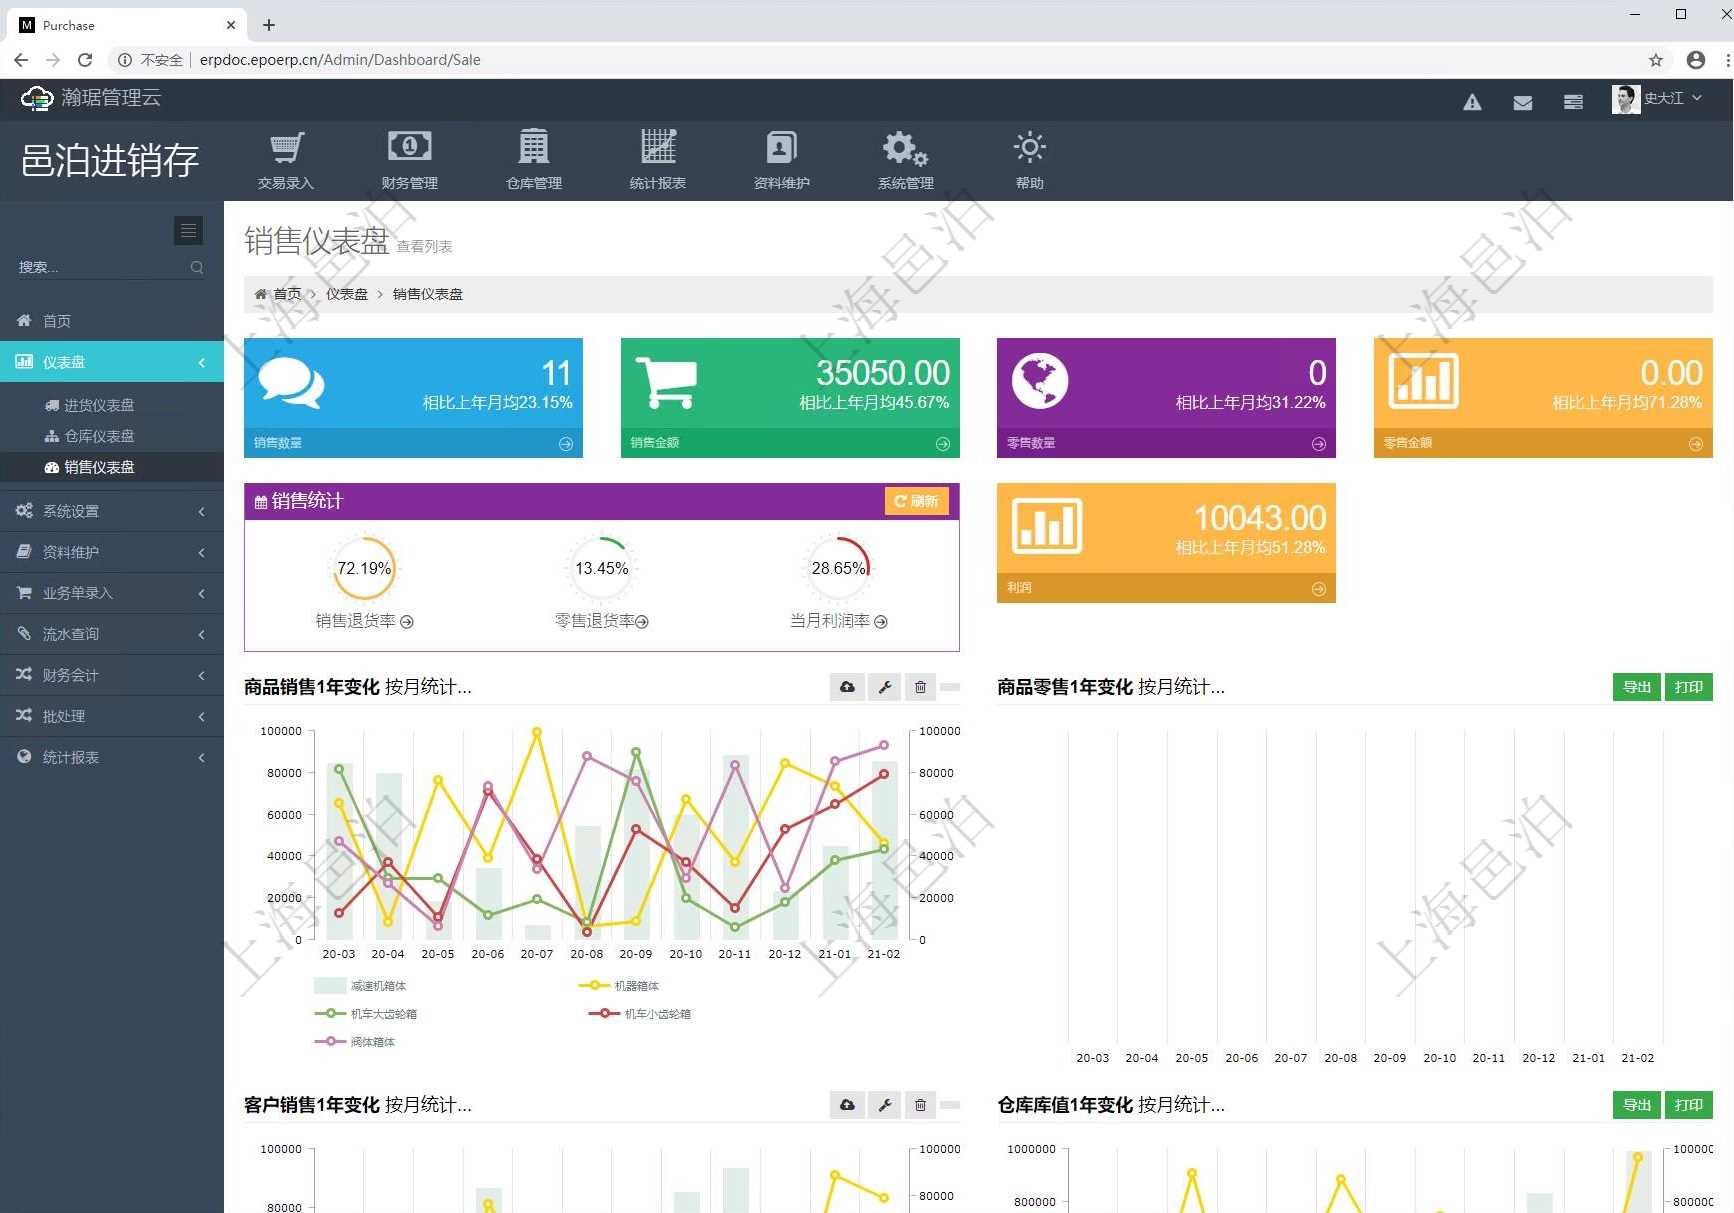Viewport: 1734px width, 1213px height.
Task: Click the arrow icon on 零售金额 card
Action: click(1696, 444)
